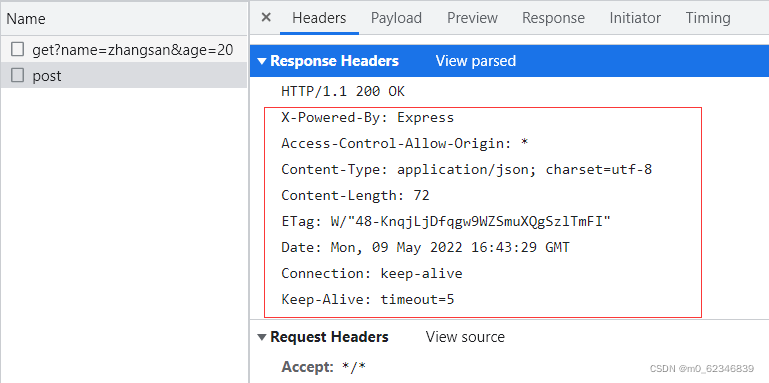Click the Content-Type application/json header line
Image resolution: width=769 pixels, height=383 pixels.
[x=466, y=170]
